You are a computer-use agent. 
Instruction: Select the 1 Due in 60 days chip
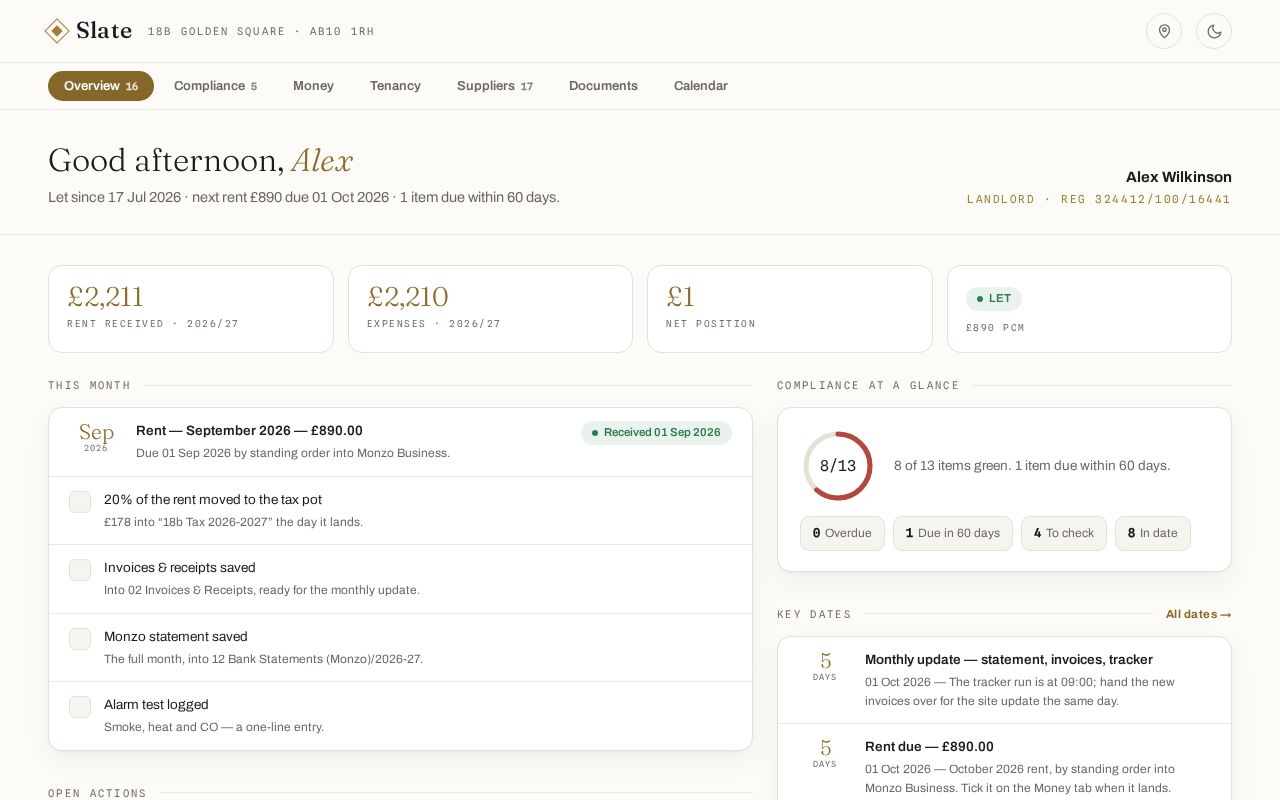tap(953, 533)
